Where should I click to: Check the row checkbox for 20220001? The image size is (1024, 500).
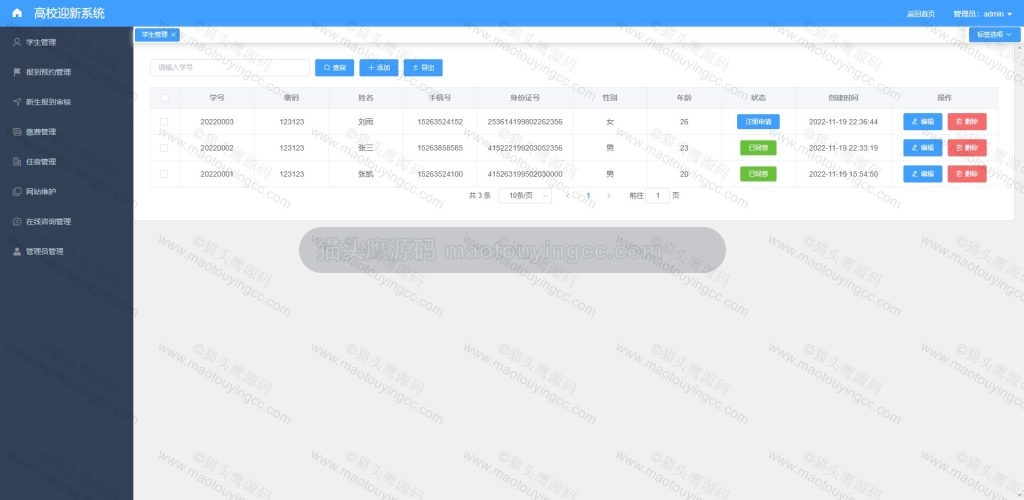point(164,174)
